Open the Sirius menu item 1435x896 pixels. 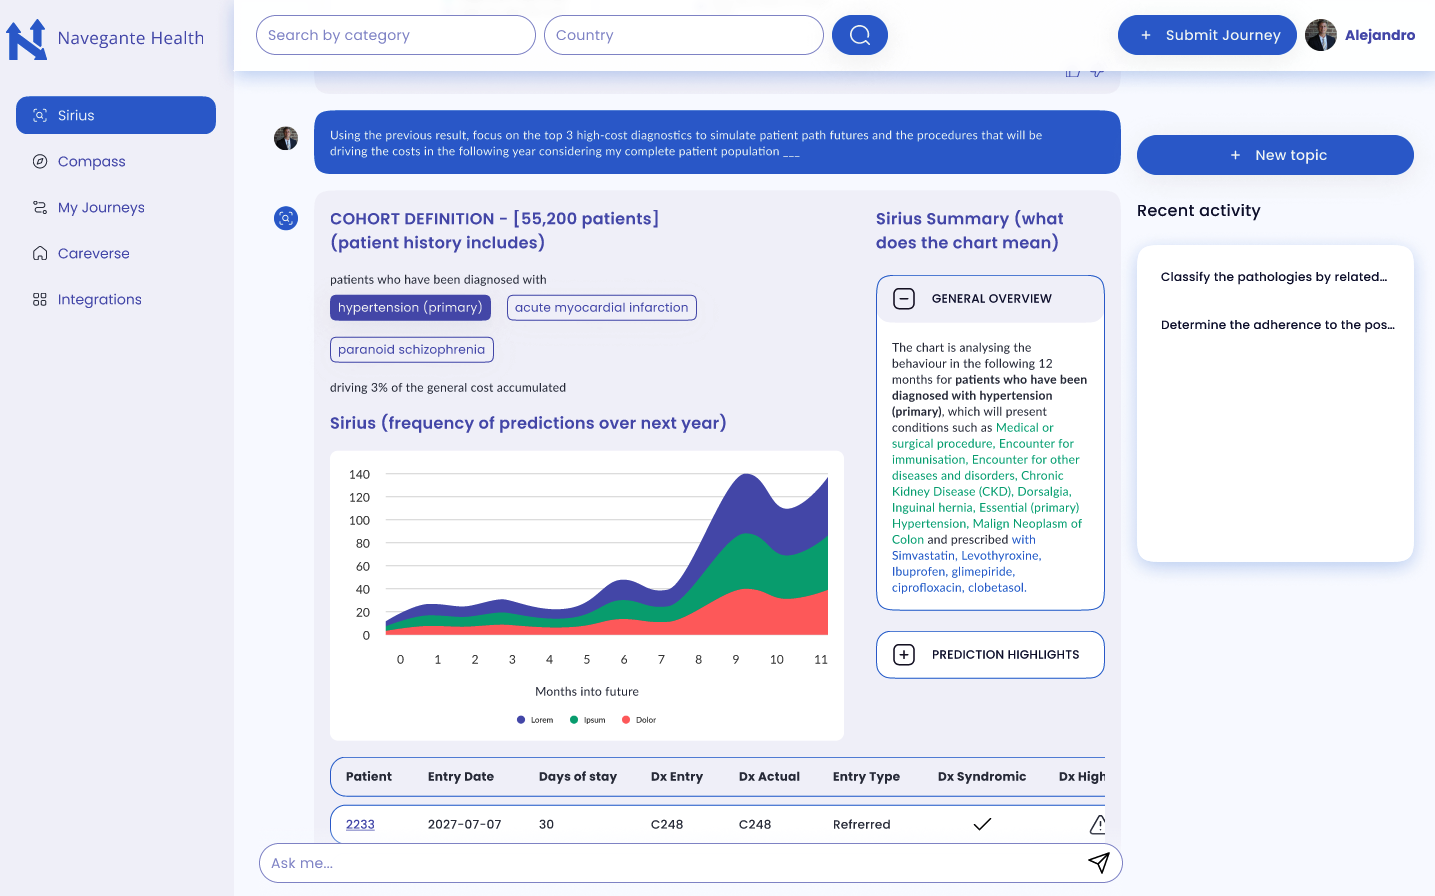click(x=116, y=115)
